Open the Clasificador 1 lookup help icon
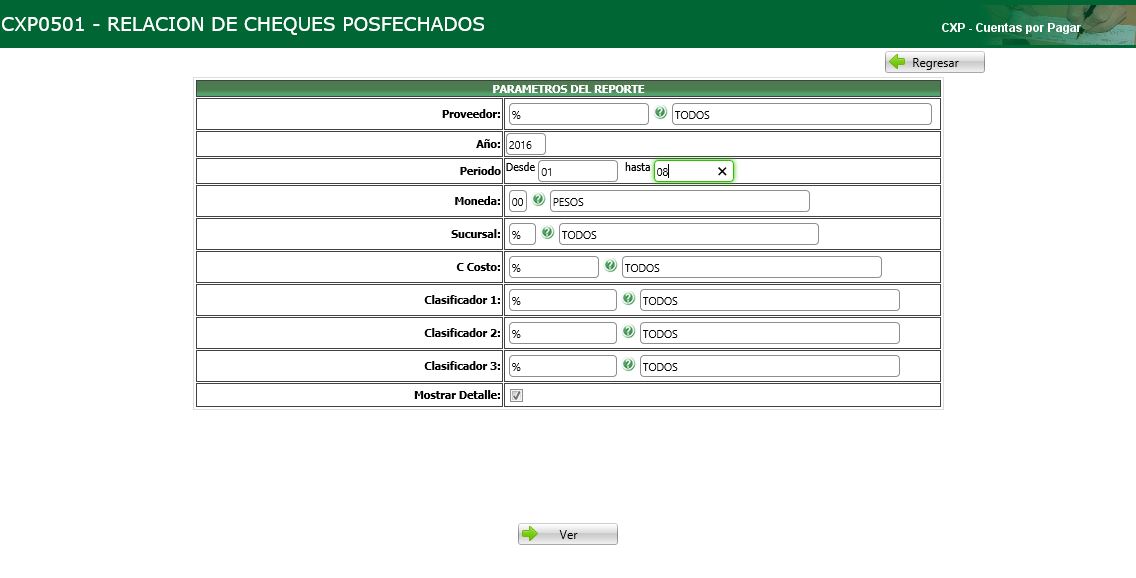This screenshot has height=578, width=1136. click(628, 299)
